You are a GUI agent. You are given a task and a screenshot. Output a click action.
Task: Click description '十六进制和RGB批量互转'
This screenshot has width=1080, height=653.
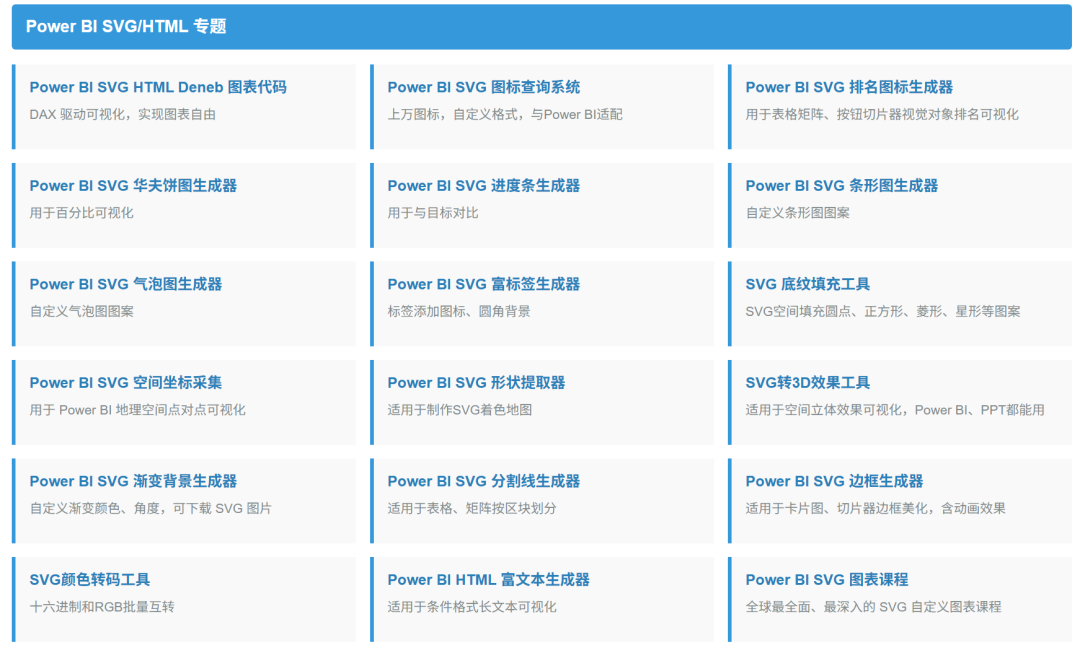(x=102, y=608)
